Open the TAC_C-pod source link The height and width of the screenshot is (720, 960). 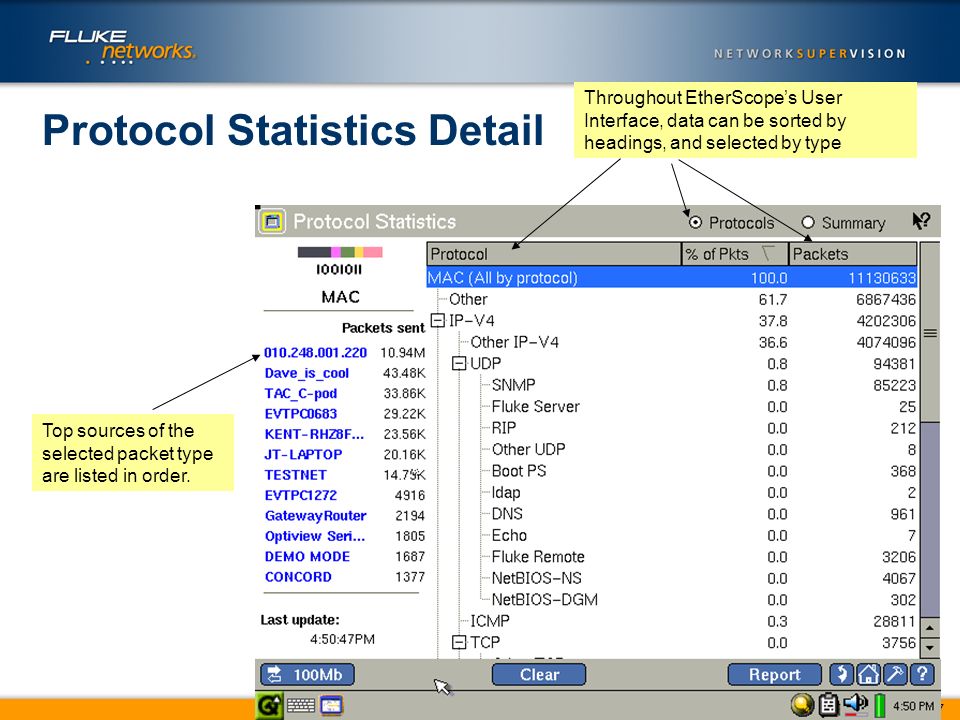point(301,394)
